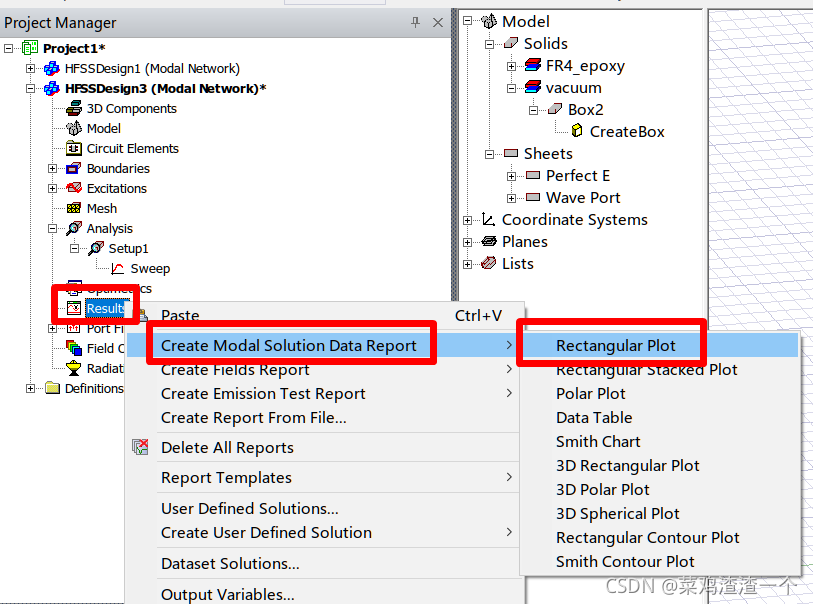
Task: Select Rectangular Contour Plot
Action: pyautogui.click(x=660, y=538)
